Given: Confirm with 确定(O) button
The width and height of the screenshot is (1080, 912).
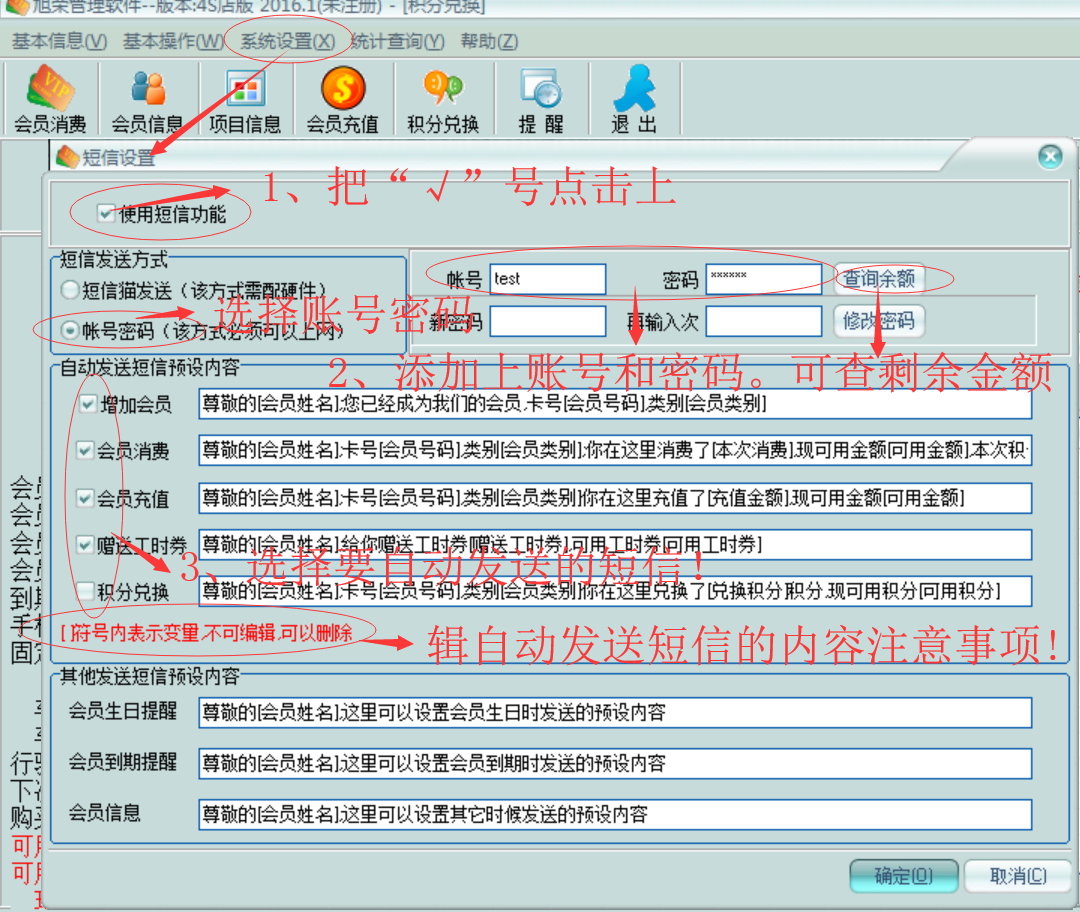Looking at the screenshot, I should pos(904,875).
